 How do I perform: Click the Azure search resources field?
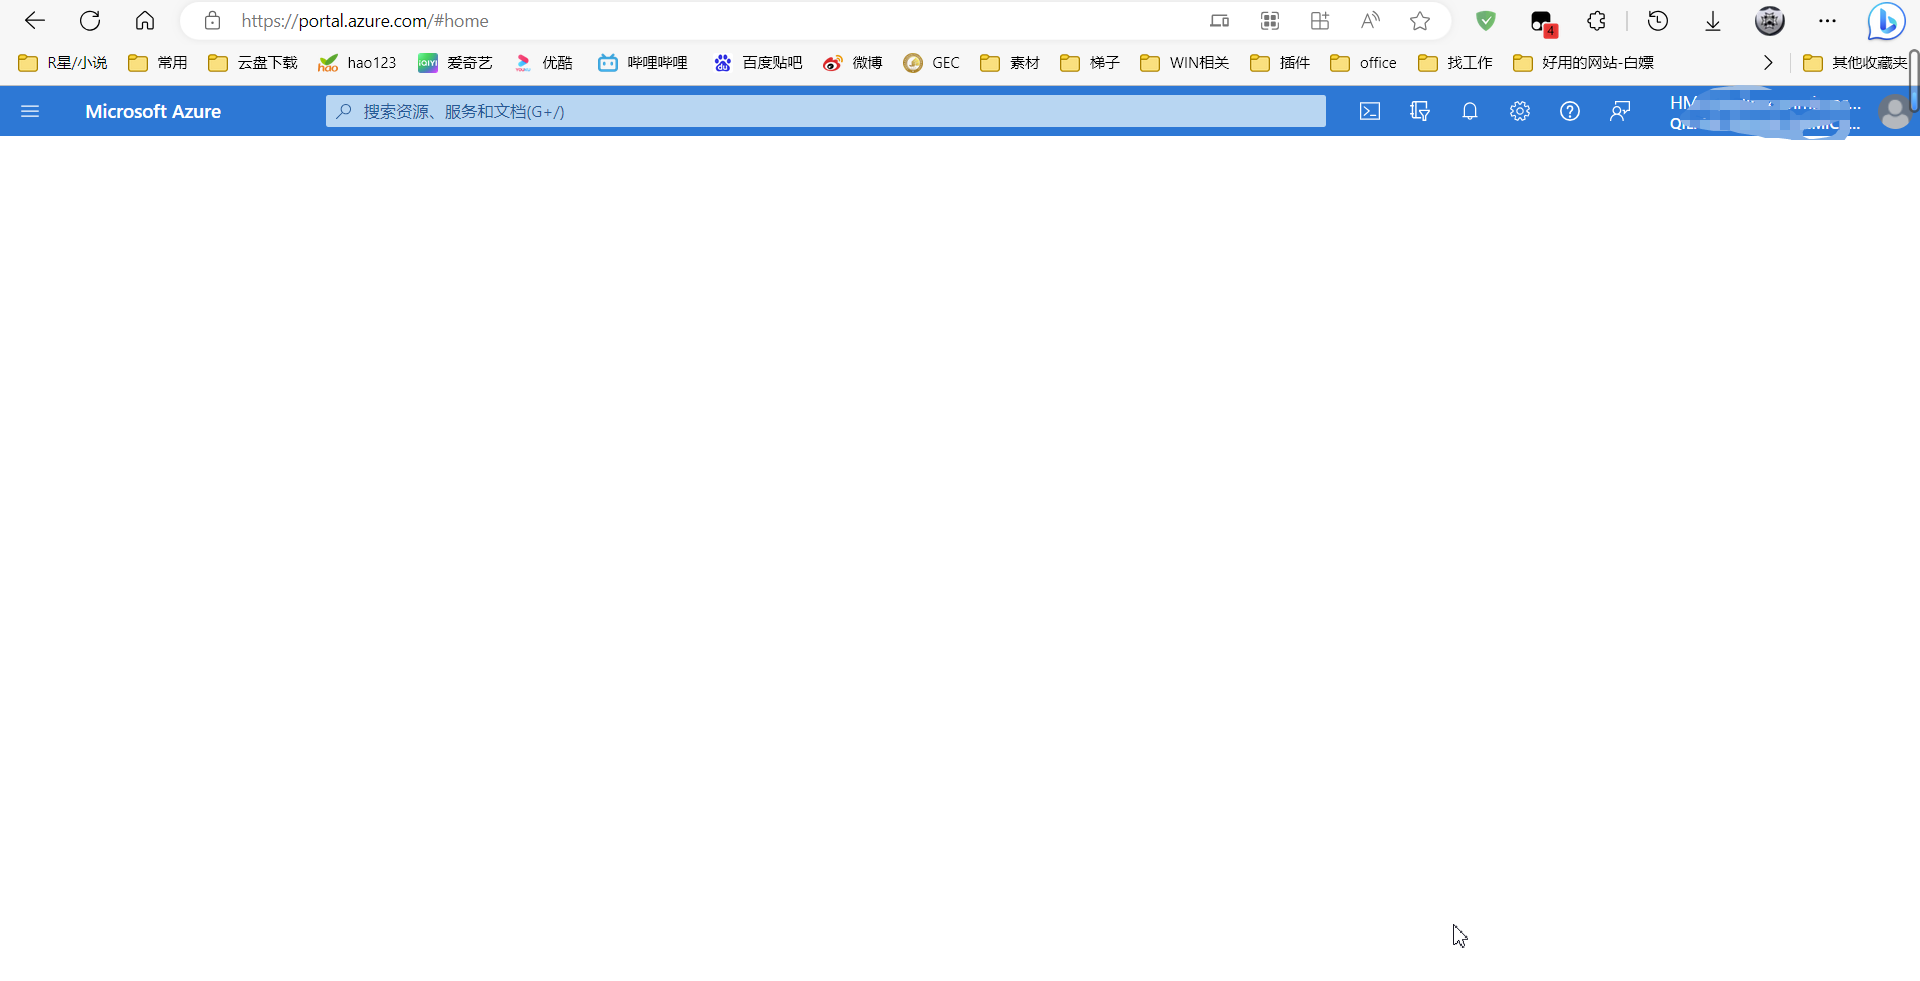click(825, 111)
